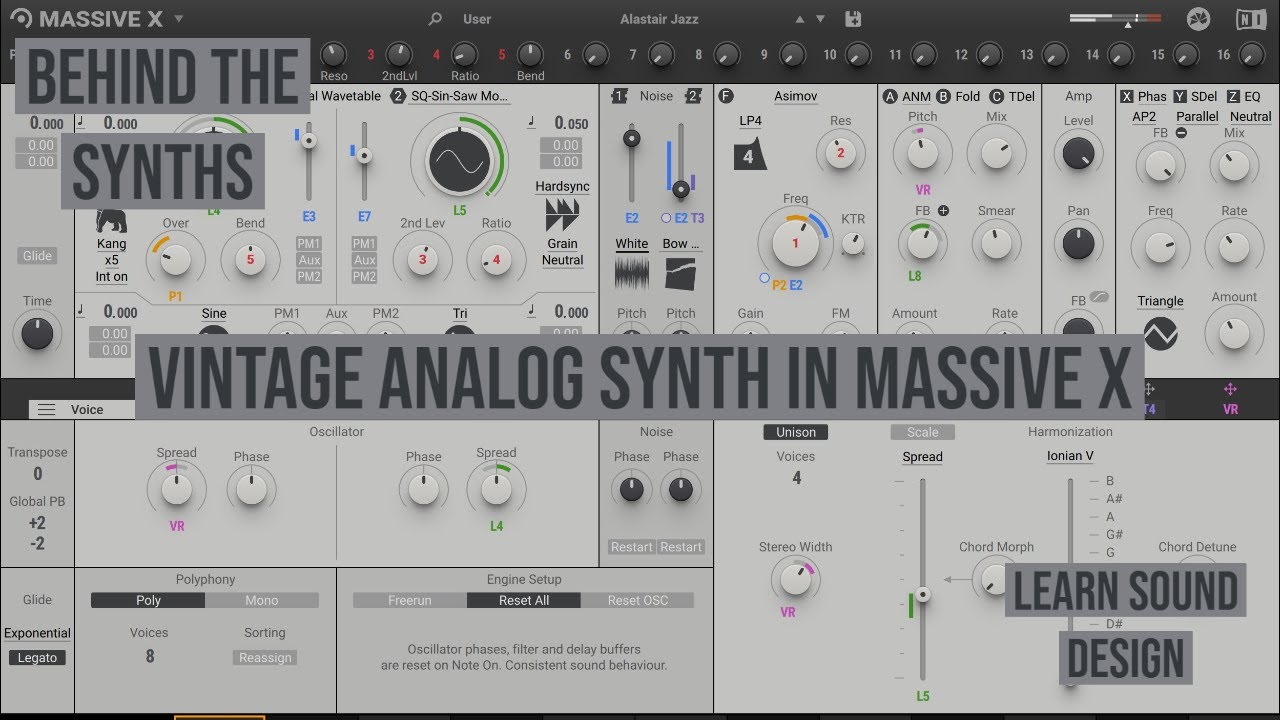Select Reset OSC engine setup
Viewport: 1280px width, 720px height.
(638, 600)
